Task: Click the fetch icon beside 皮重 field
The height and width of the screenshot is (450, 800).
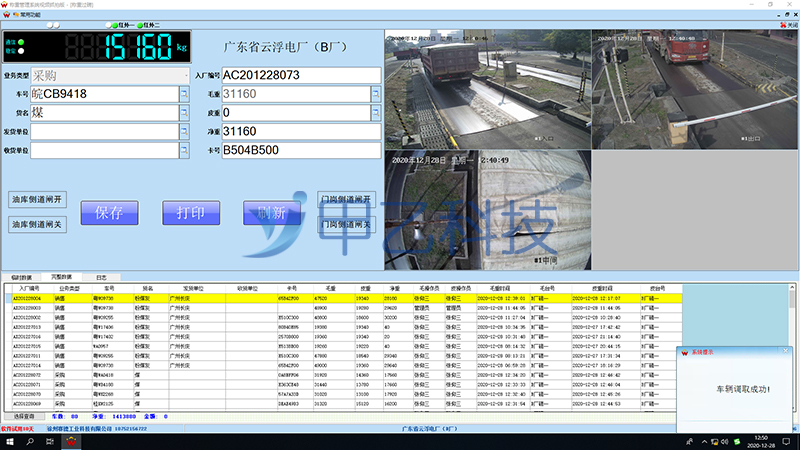Action: click(376, 113)
